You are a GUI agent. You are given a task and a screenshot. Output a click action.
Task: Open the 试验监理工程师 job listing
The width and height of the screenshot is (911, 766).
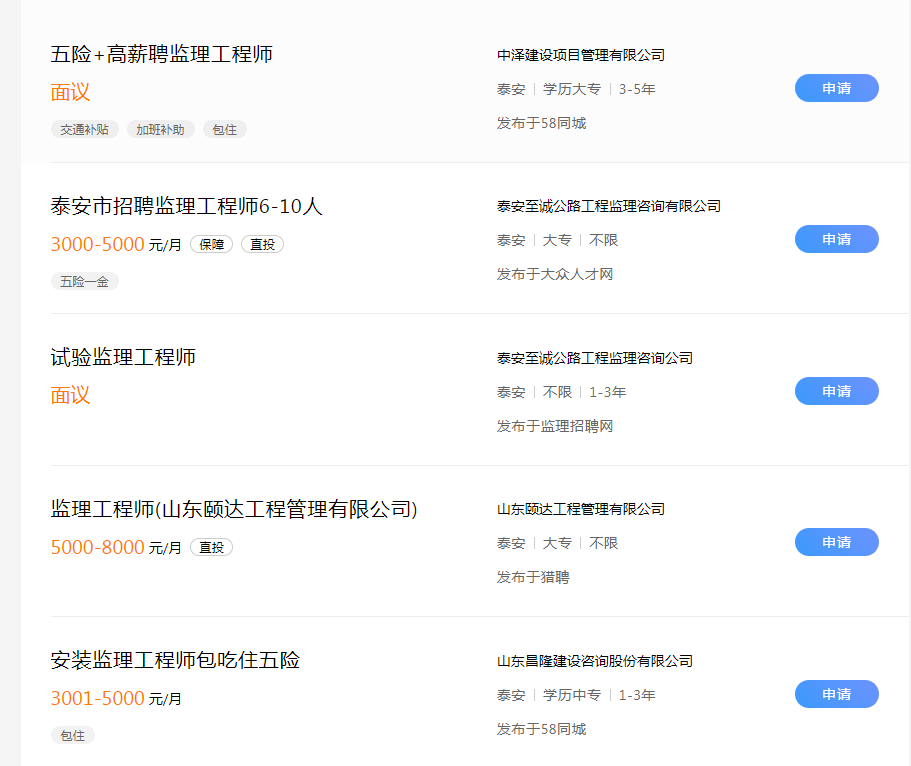point(123,357)
